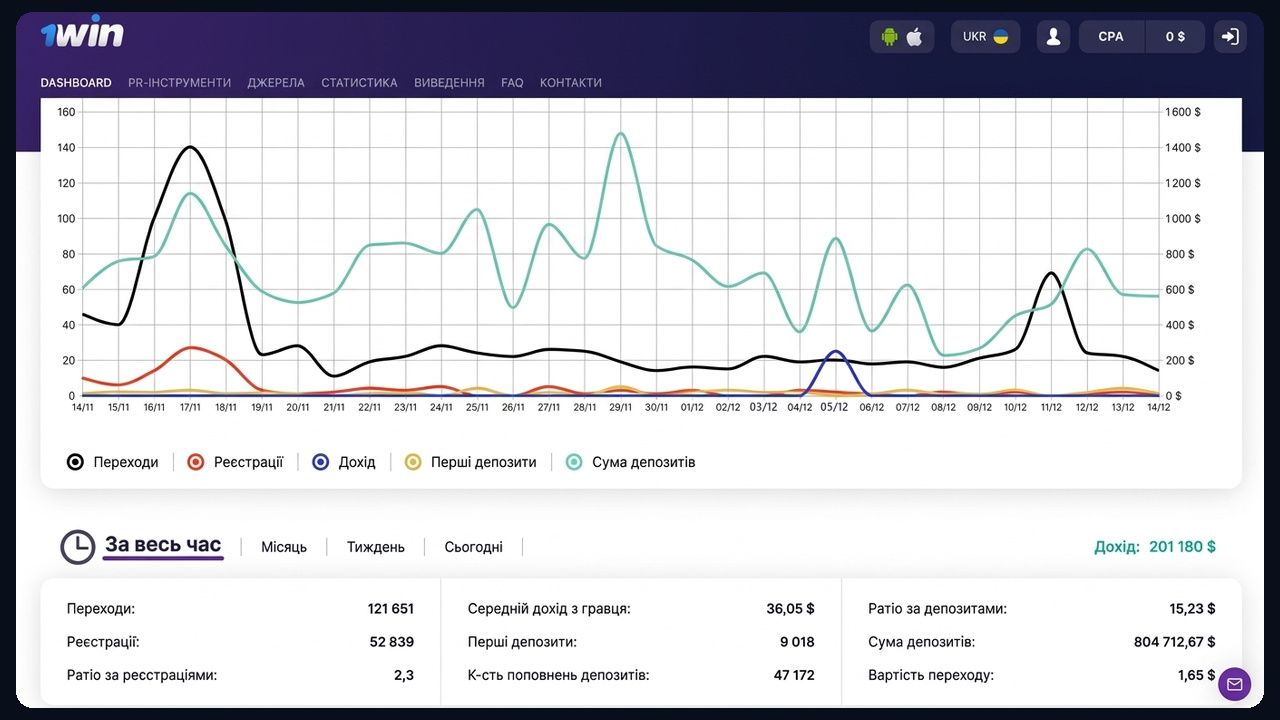Click the Ратіо за депозитами value 15,23 $

click(1191, 608)
